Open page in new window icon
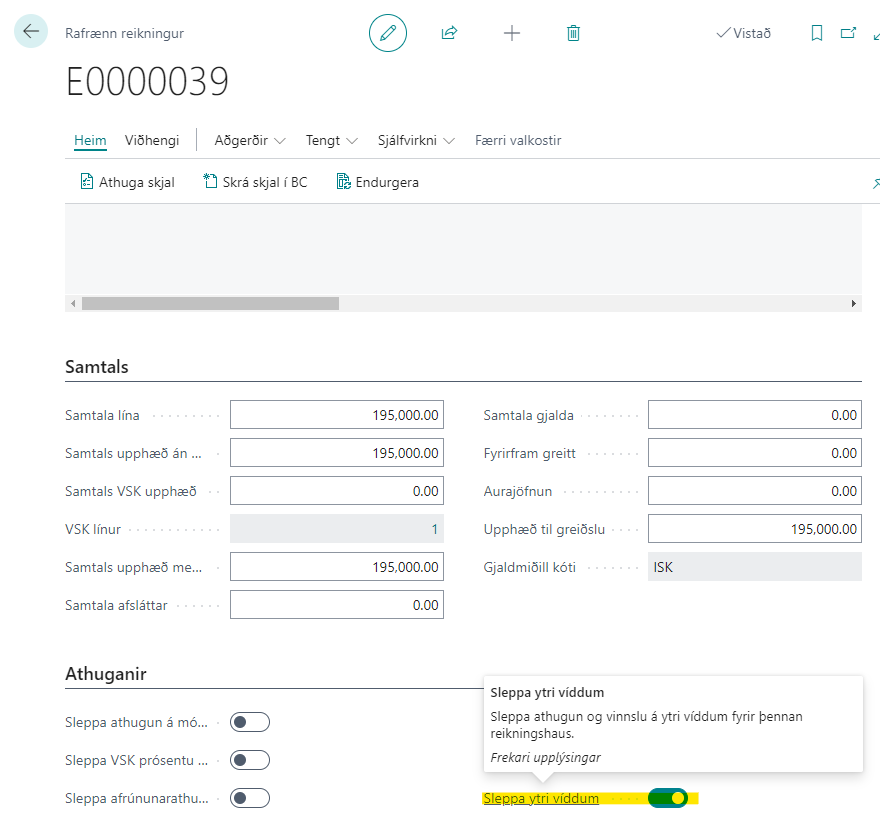The height and width of the screenshot is (826, 880). pos(848,33)
